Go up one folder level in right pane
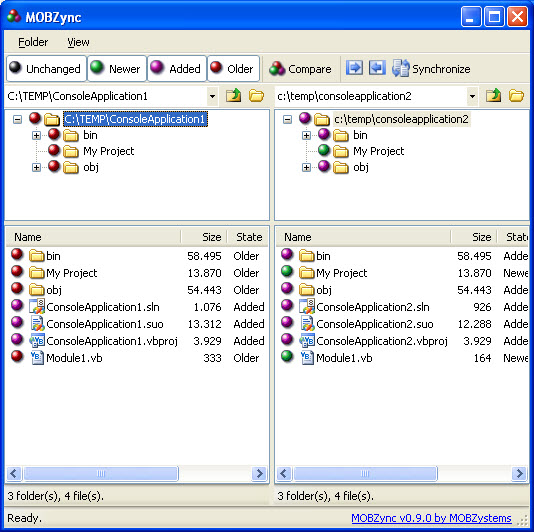 coord(493,96)
